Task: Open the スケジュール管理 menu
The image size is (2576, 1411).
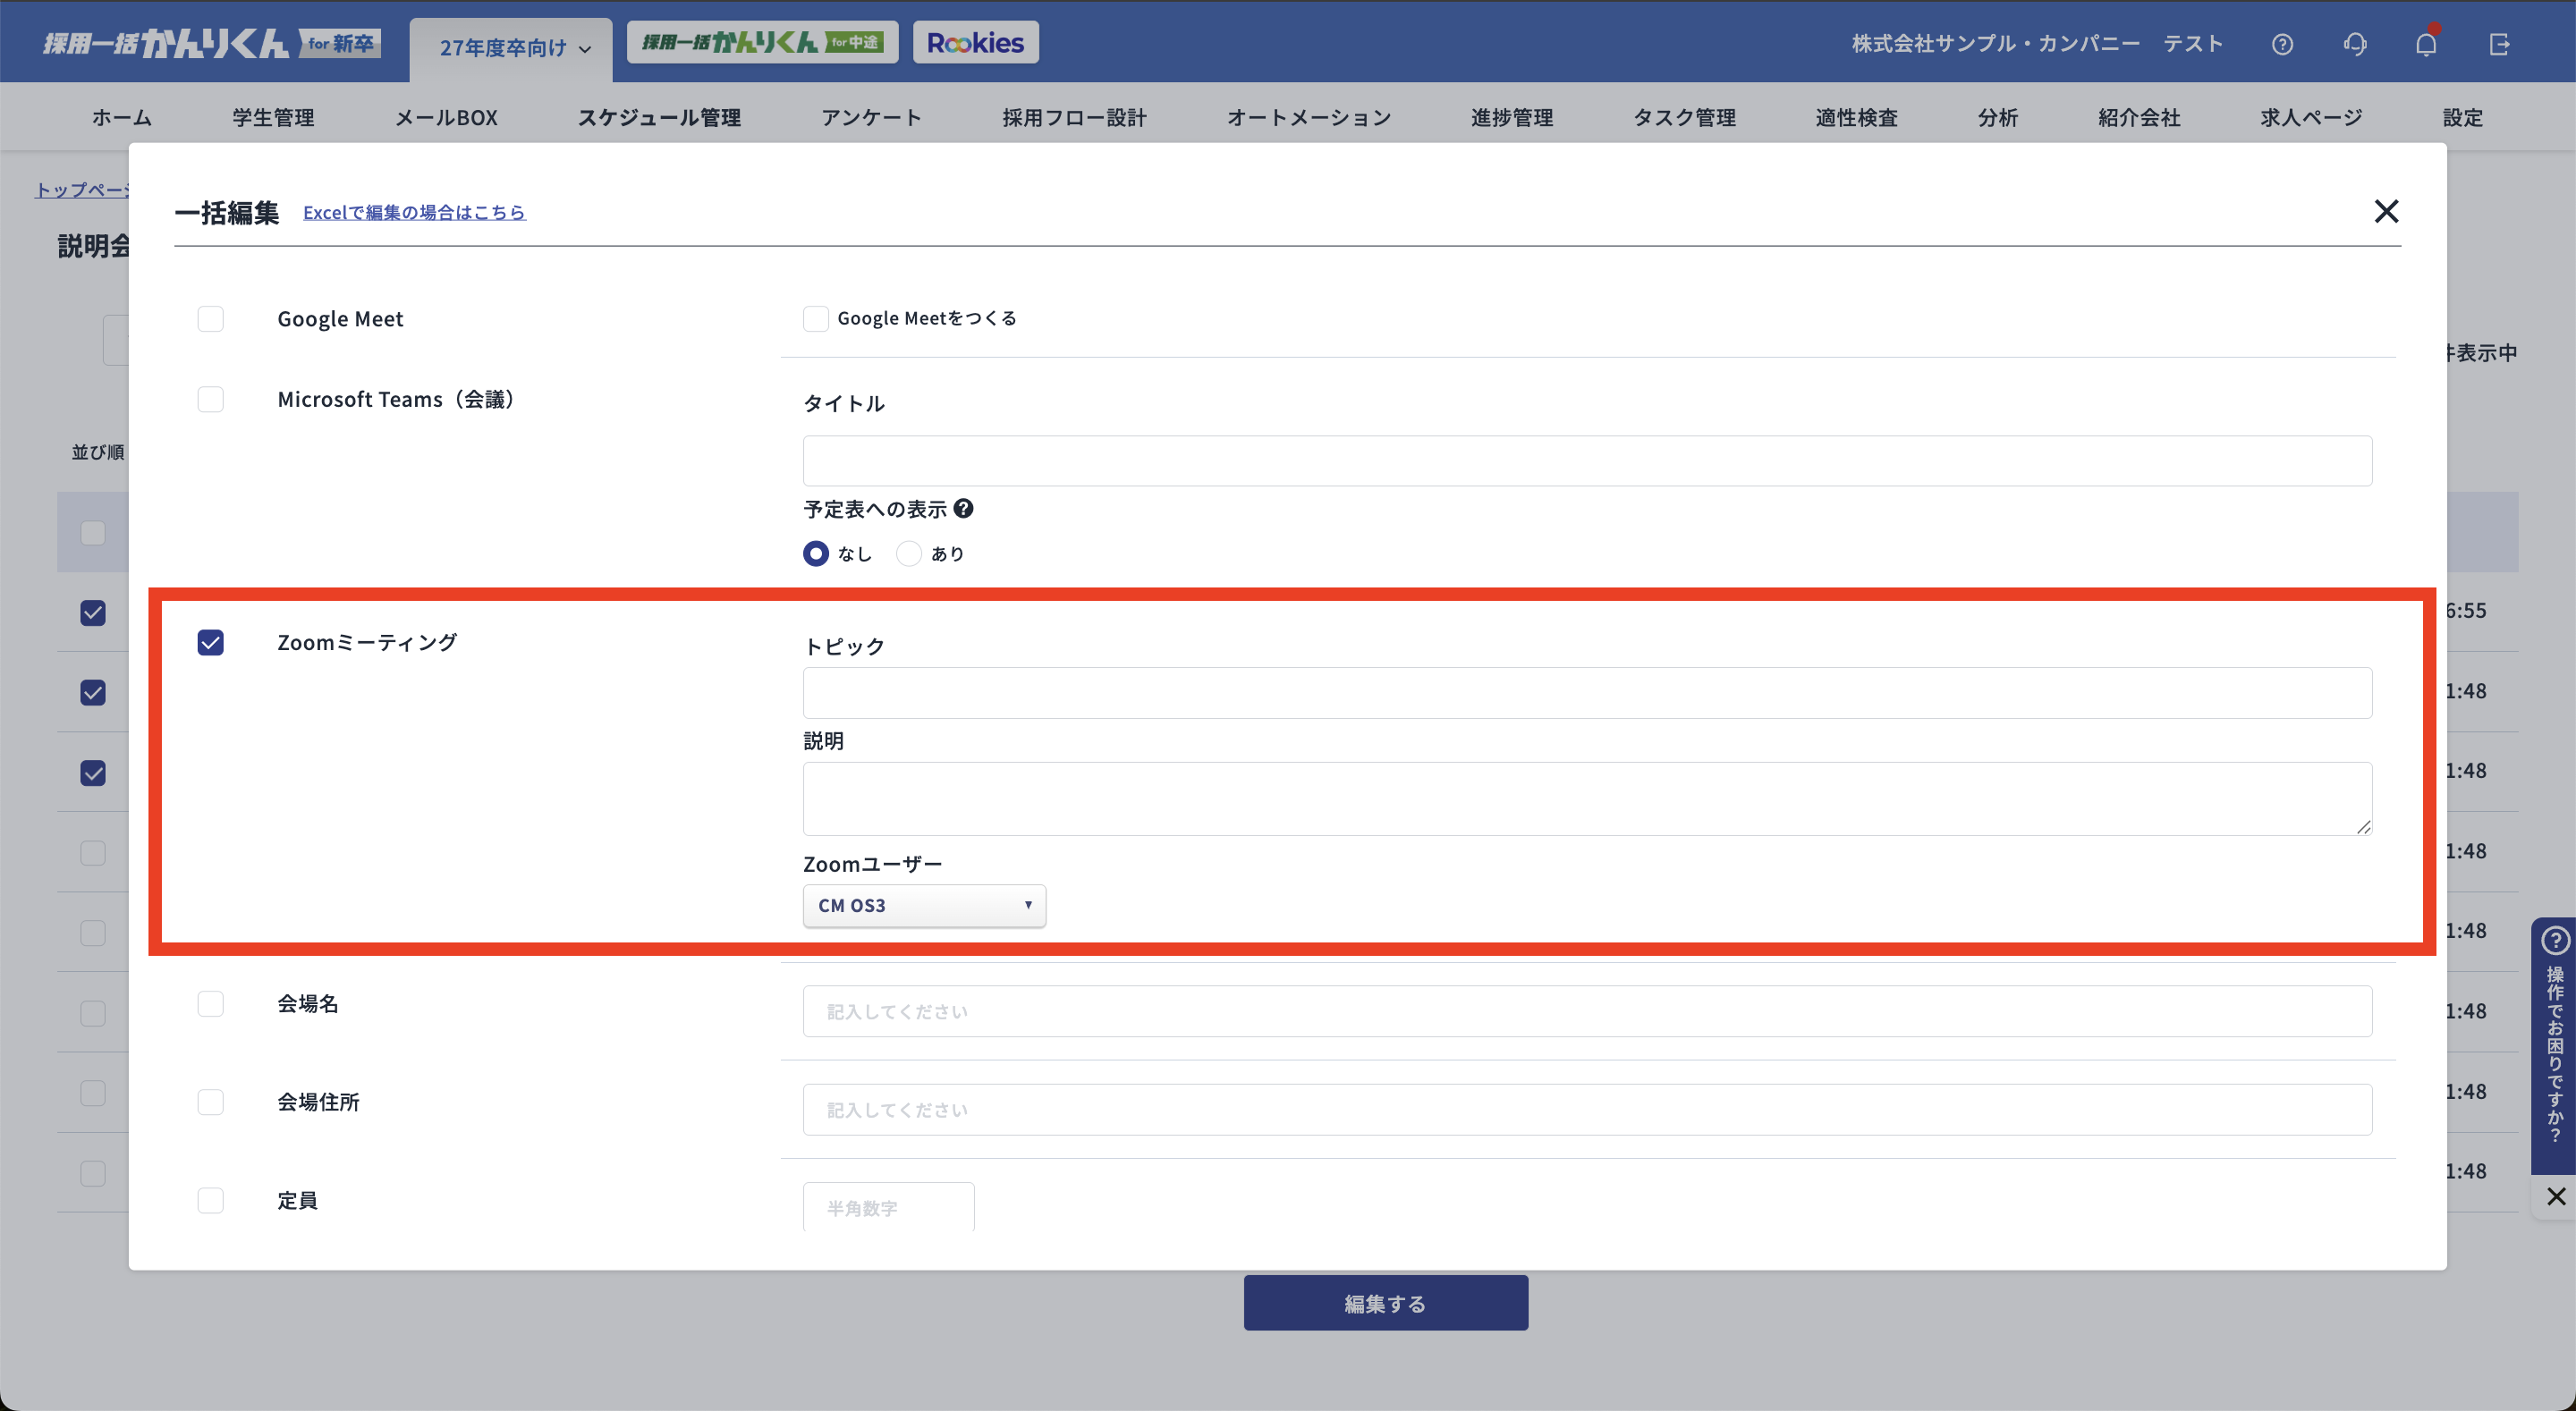Action: [659, 117]
